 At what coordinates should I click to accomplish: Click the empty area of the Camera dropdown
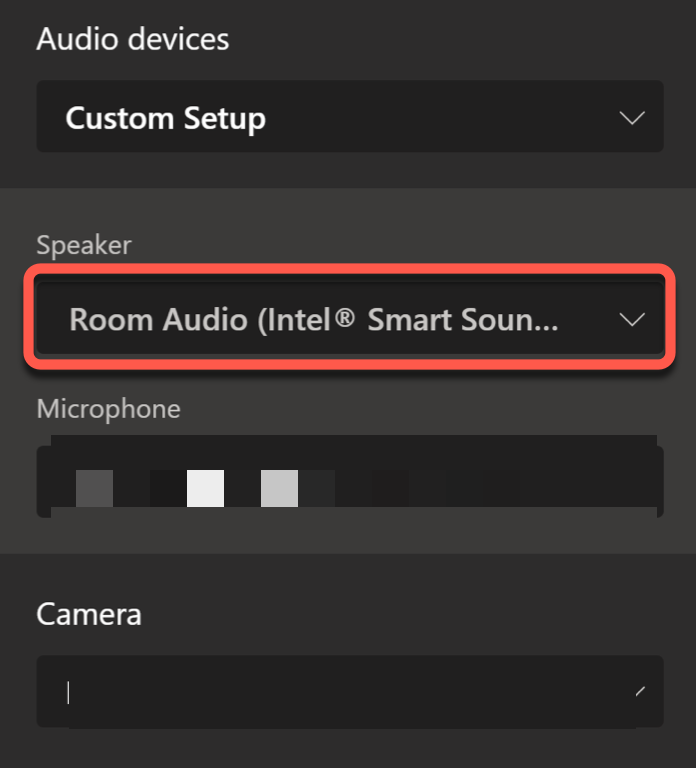(x=350, y=692)
